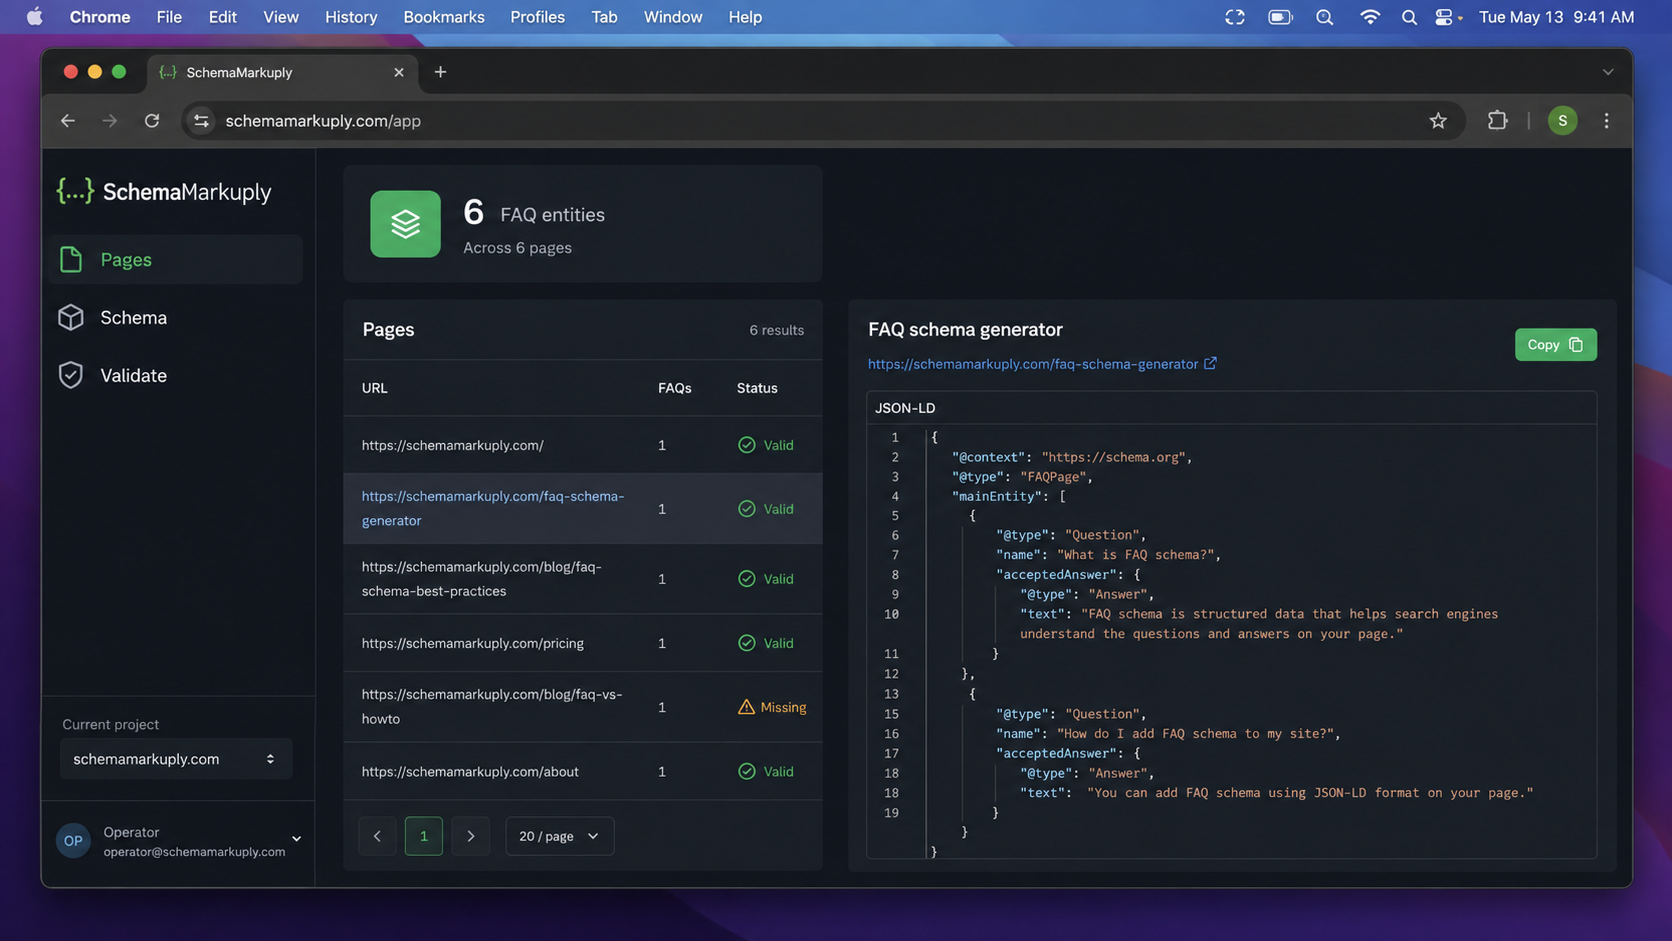
Task: Click the JSON-LD code panel label
Action: [905, 408]
